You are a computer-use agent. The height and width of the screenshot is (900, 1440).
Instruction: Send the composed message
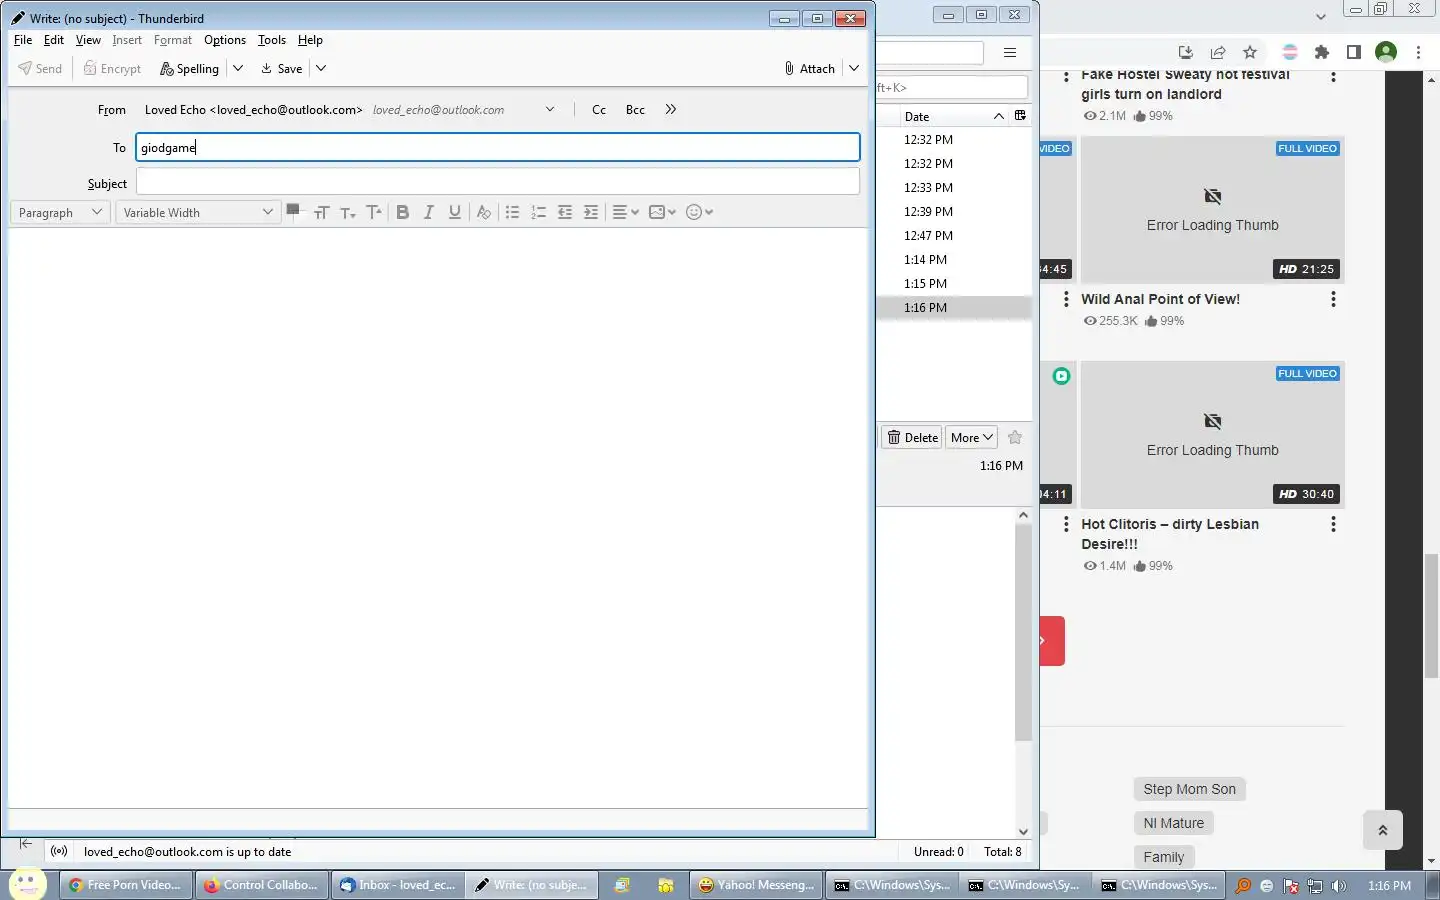[x=40, y=69]
